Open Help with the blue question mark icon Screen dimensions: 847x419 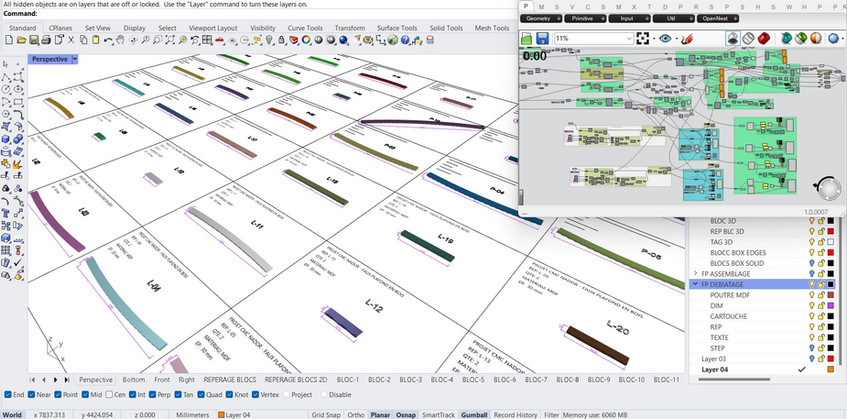click(x=405, y=40)
